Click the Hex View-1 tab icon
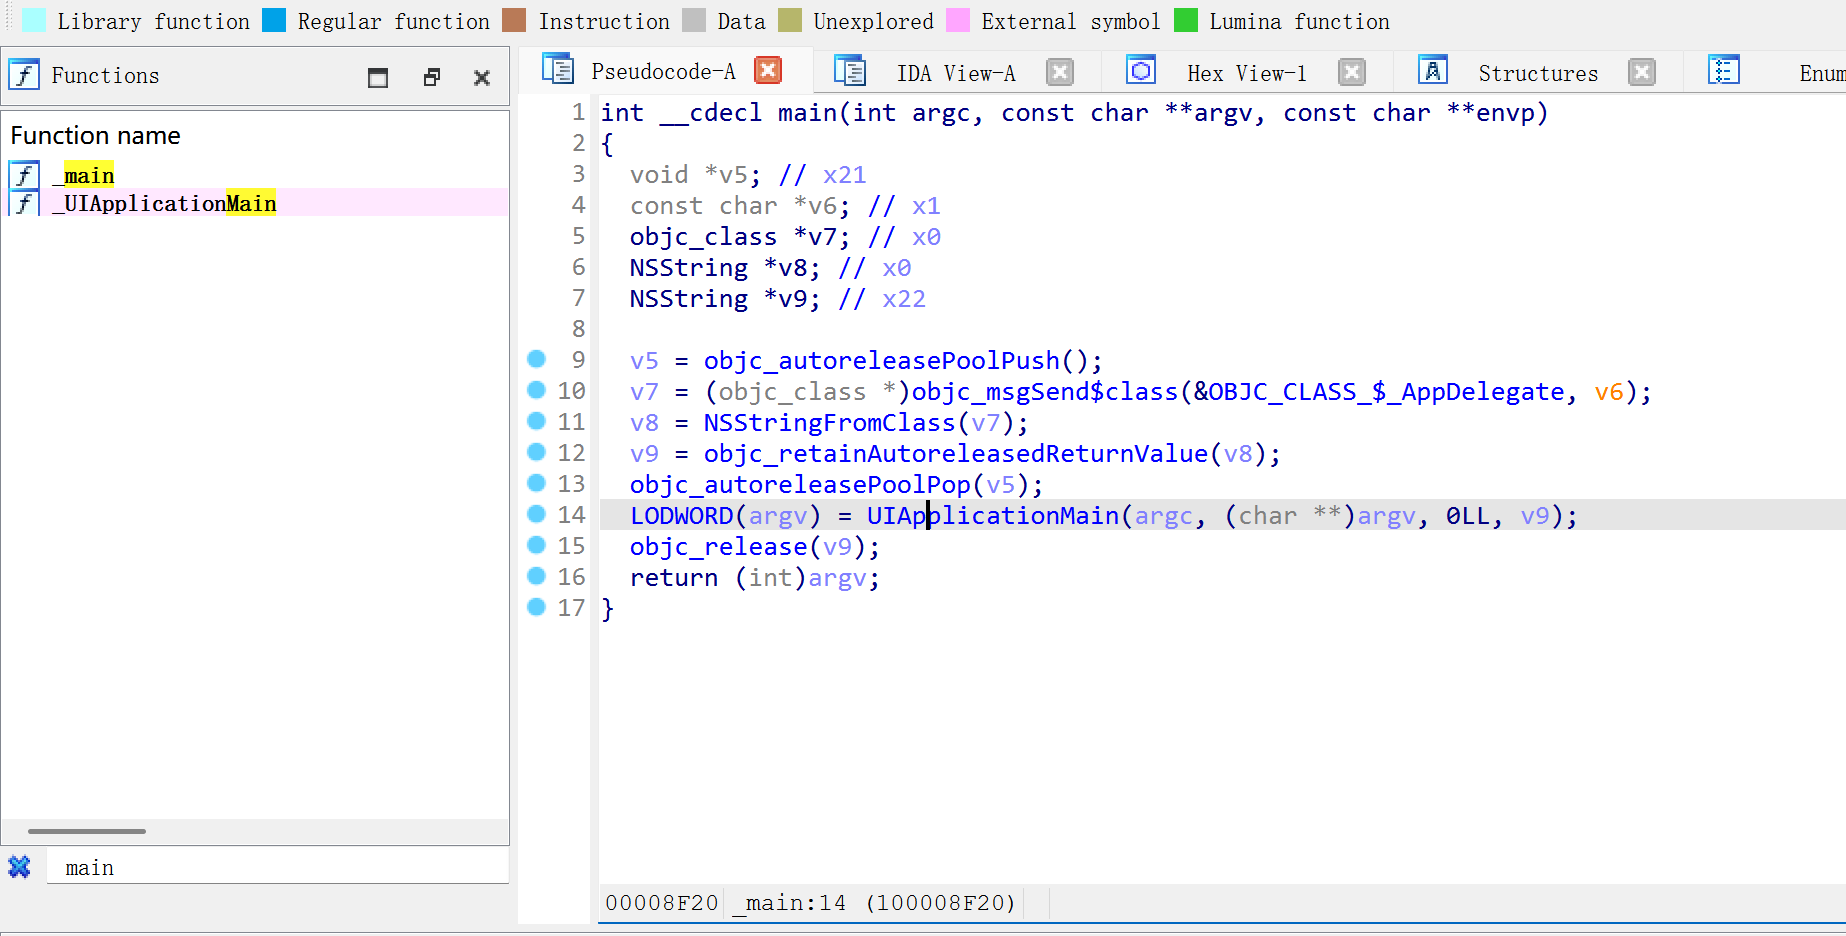The height and width of the screenshot is (936, 1846). pyautogui.click(x=1141, y=71)
